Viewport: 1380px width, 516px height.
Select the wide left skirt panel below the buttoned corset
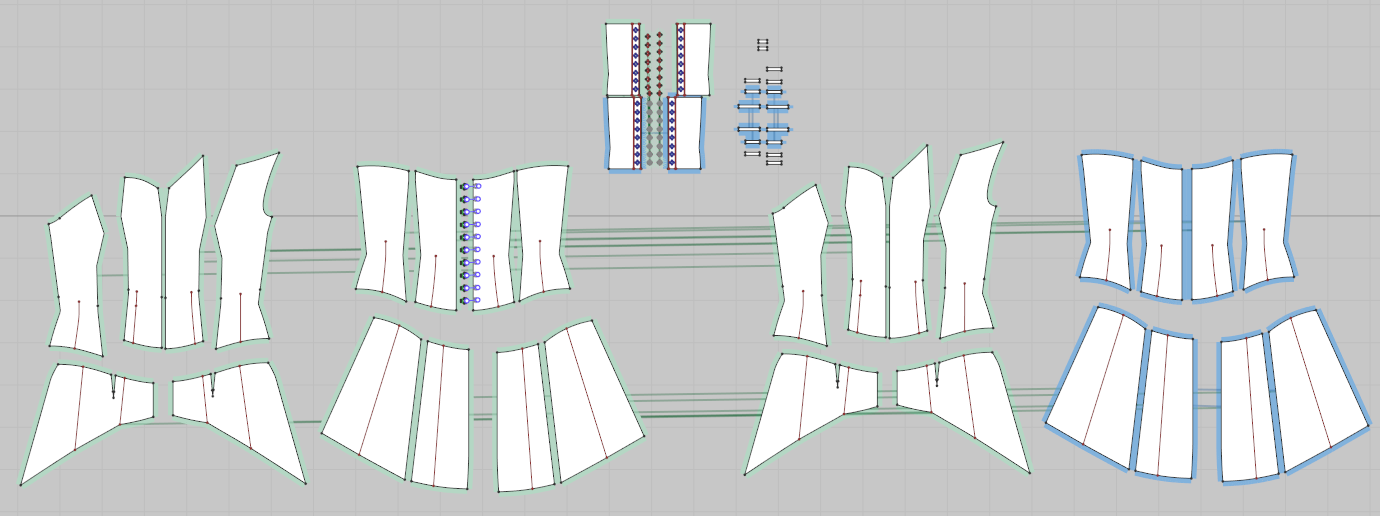[375, 400]
